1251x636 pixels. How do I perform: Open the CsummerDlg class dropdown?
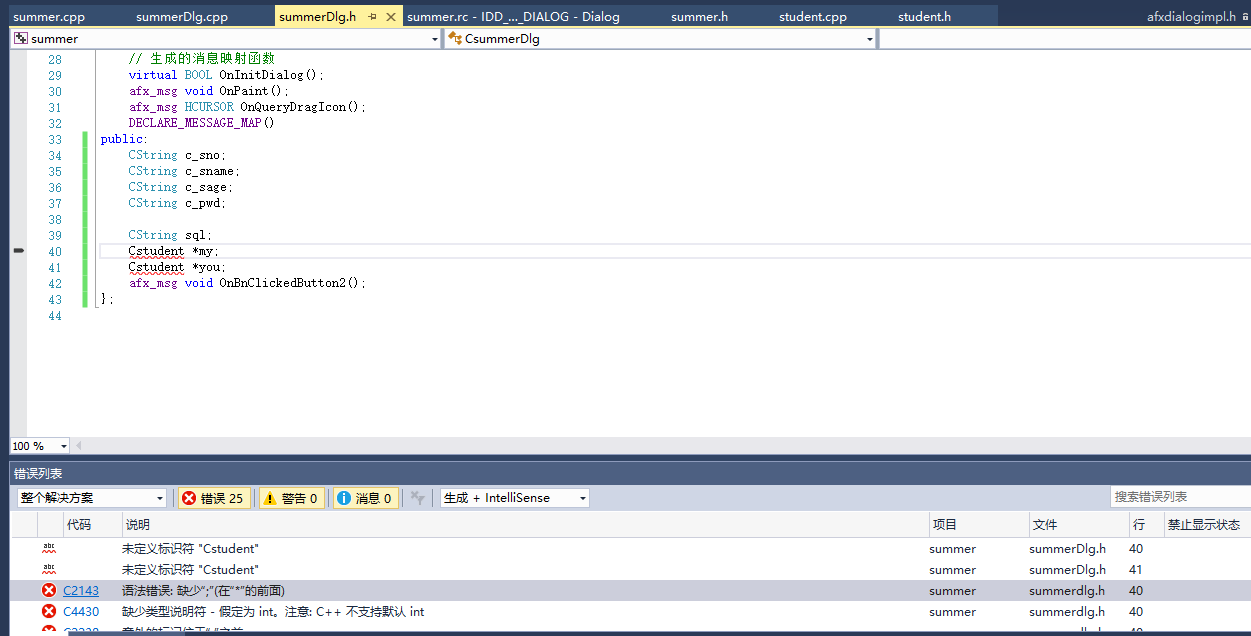tap(660, 39)
